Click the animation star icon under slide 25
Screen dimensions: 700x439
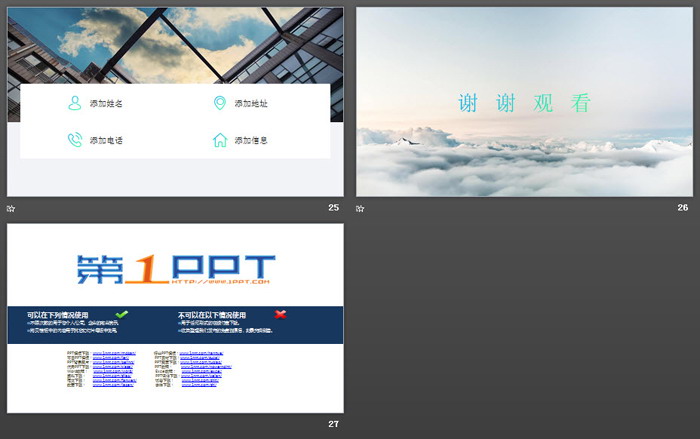[11, 209]
